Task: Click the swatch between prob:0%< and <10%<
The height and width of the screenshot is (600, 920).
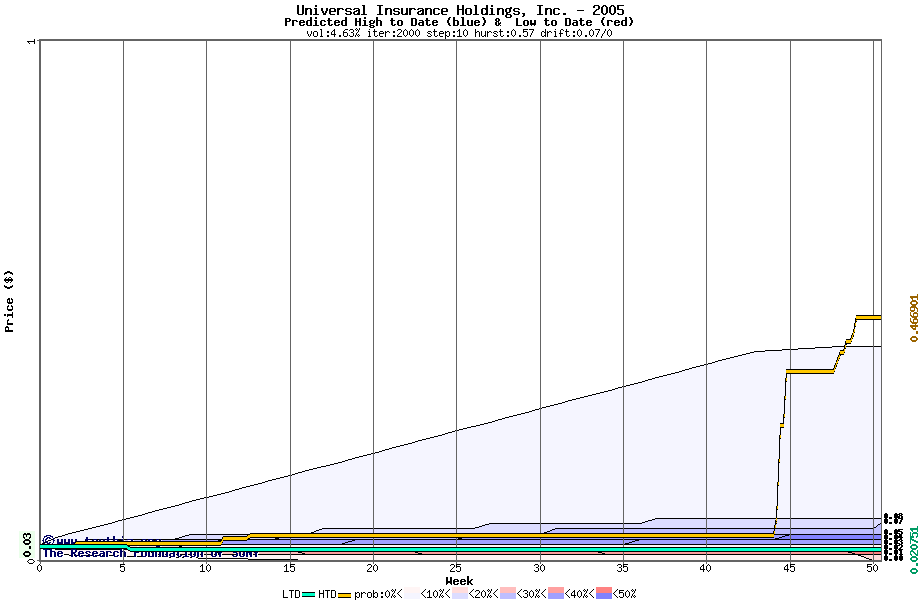Action: [x=411, y=593]
